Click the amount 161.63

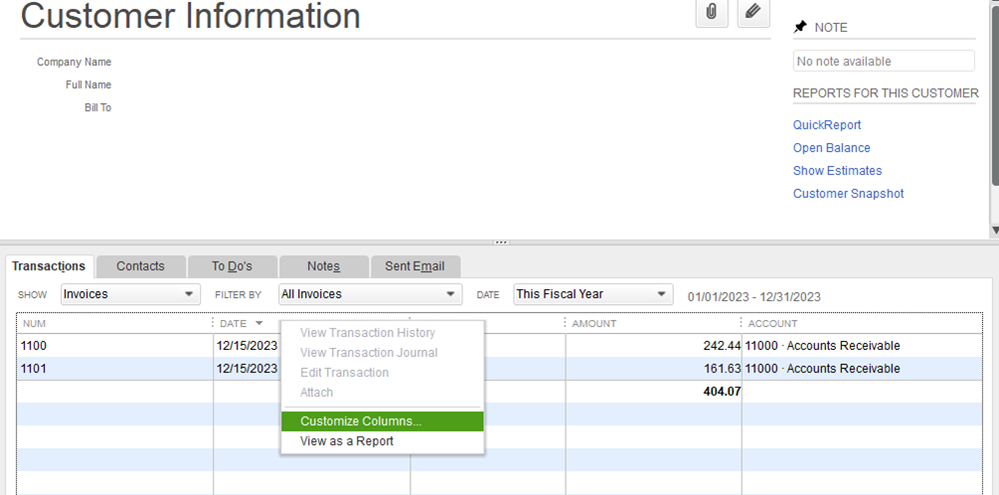pyautogui.click(x=722, y=369)
